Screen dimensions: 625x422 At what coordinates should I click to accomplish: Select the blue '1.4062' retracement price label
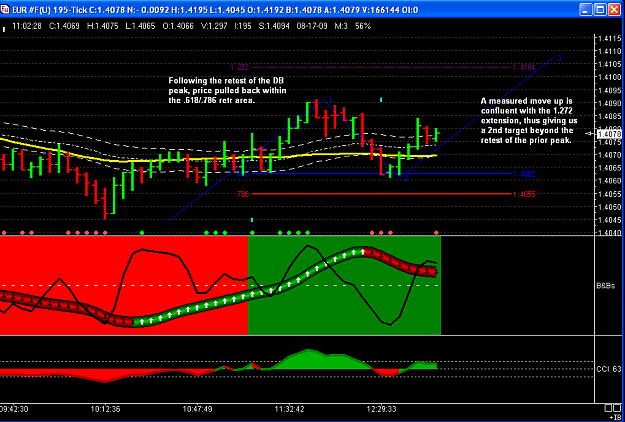pos(524,174)
